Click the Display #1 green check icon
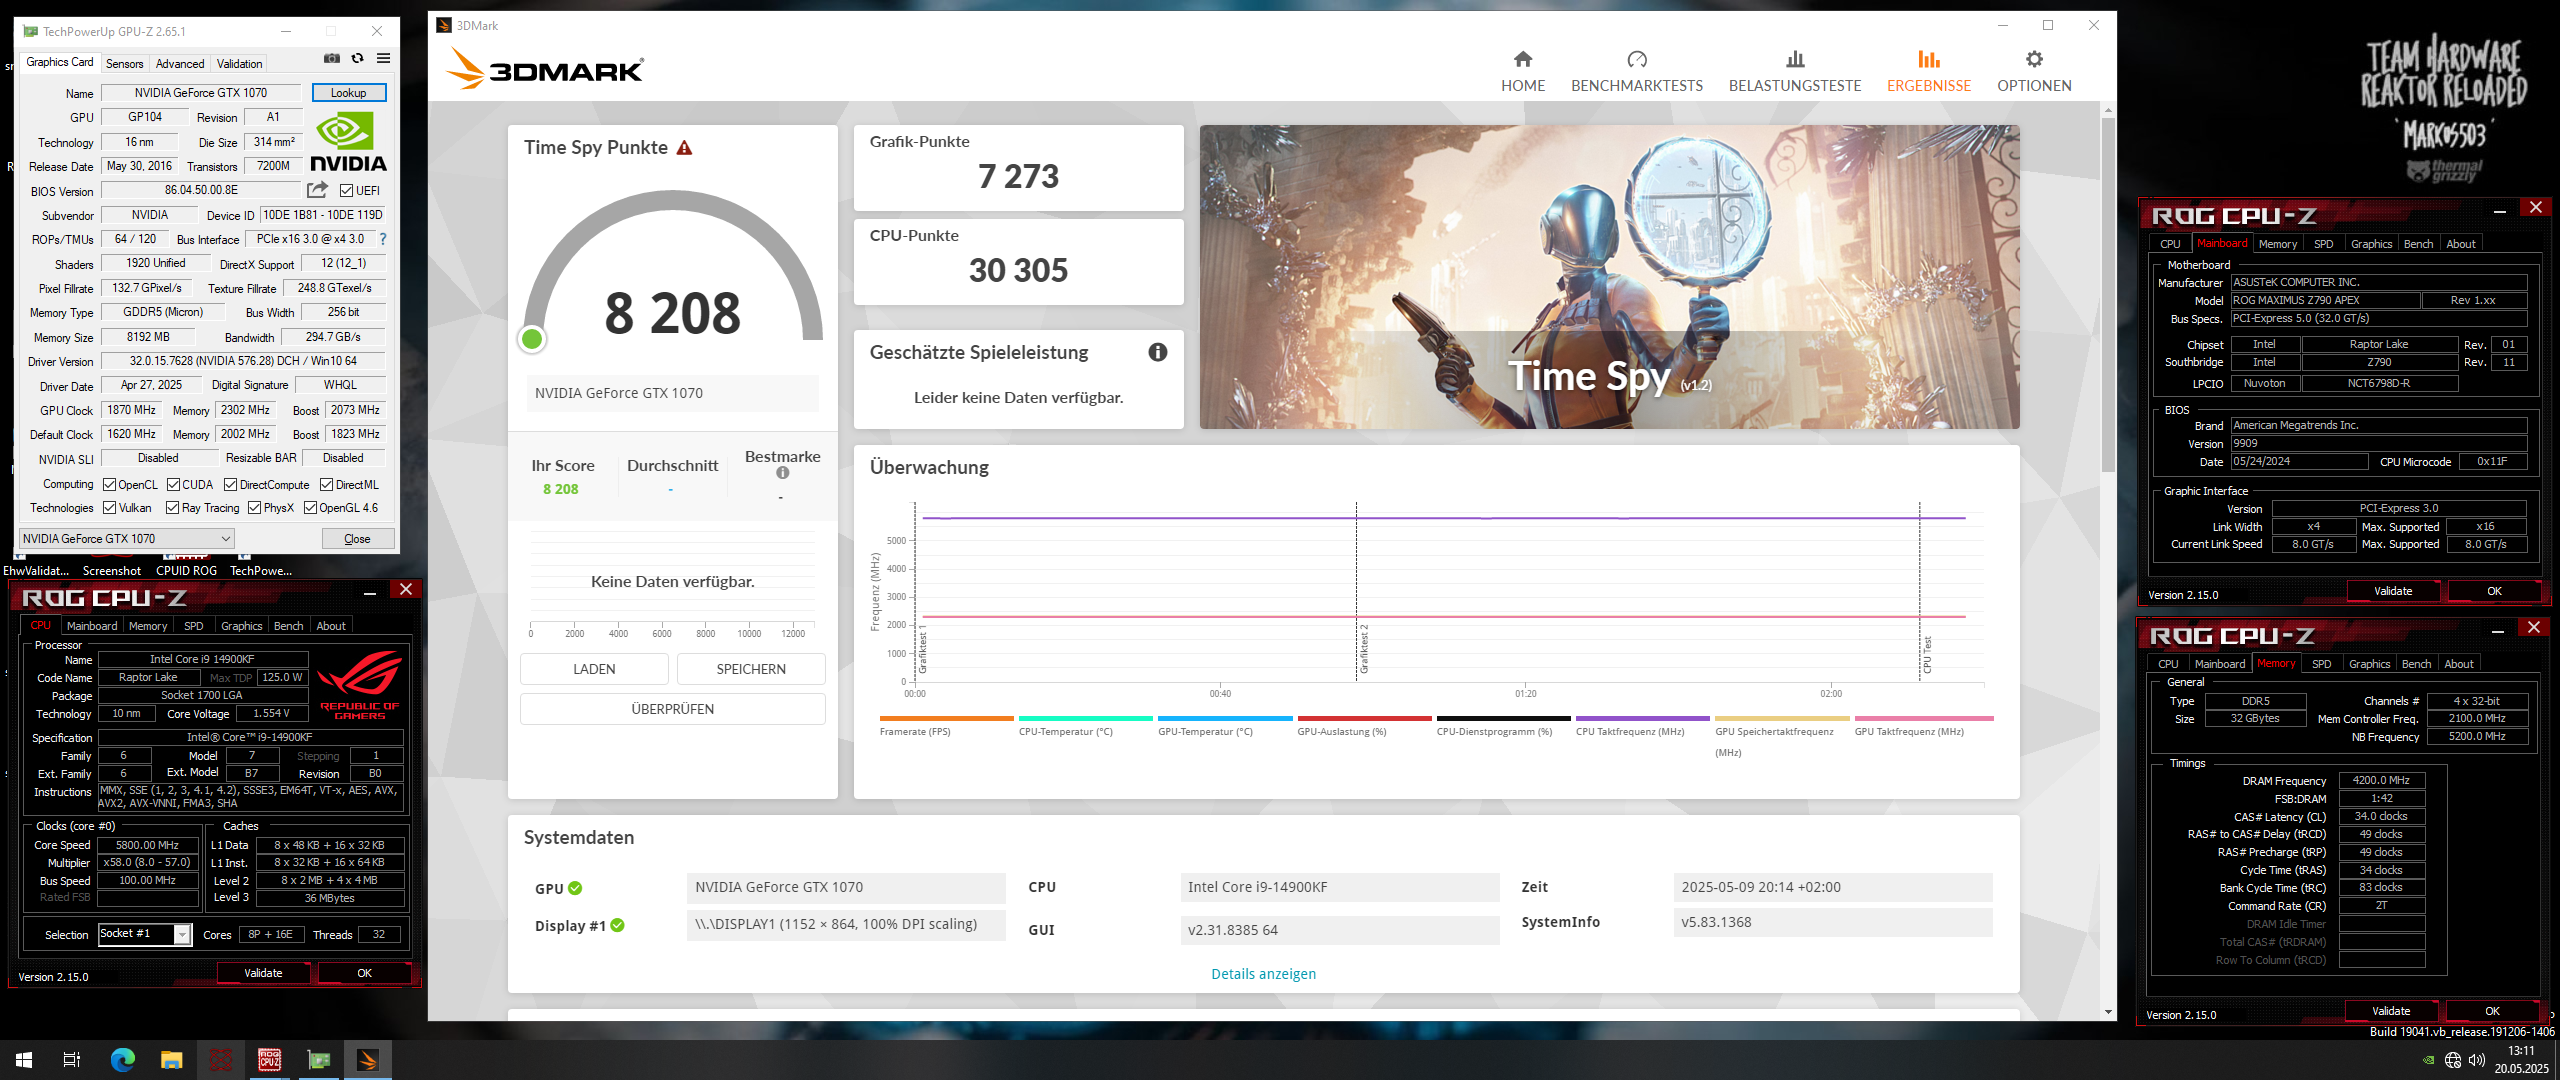Screen dimensions: 2560x1080 click(x=617, y=925)
